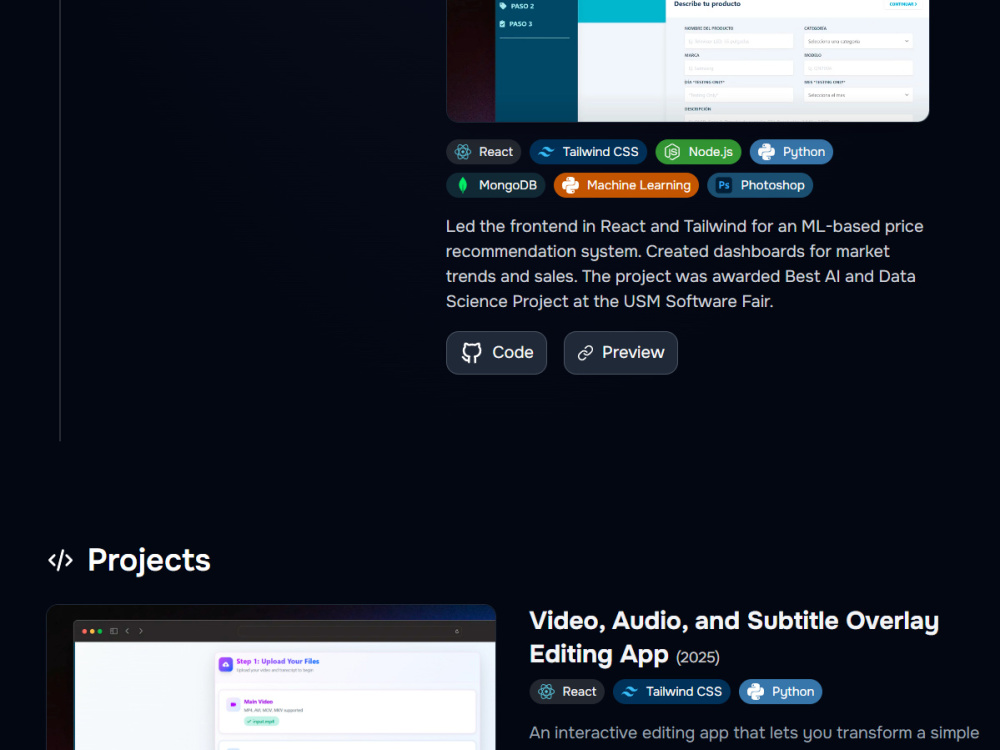1000x750 pixels.
Task: Click the sidebar toggle icon in thumbnail browser
Action: click(114, 631)
